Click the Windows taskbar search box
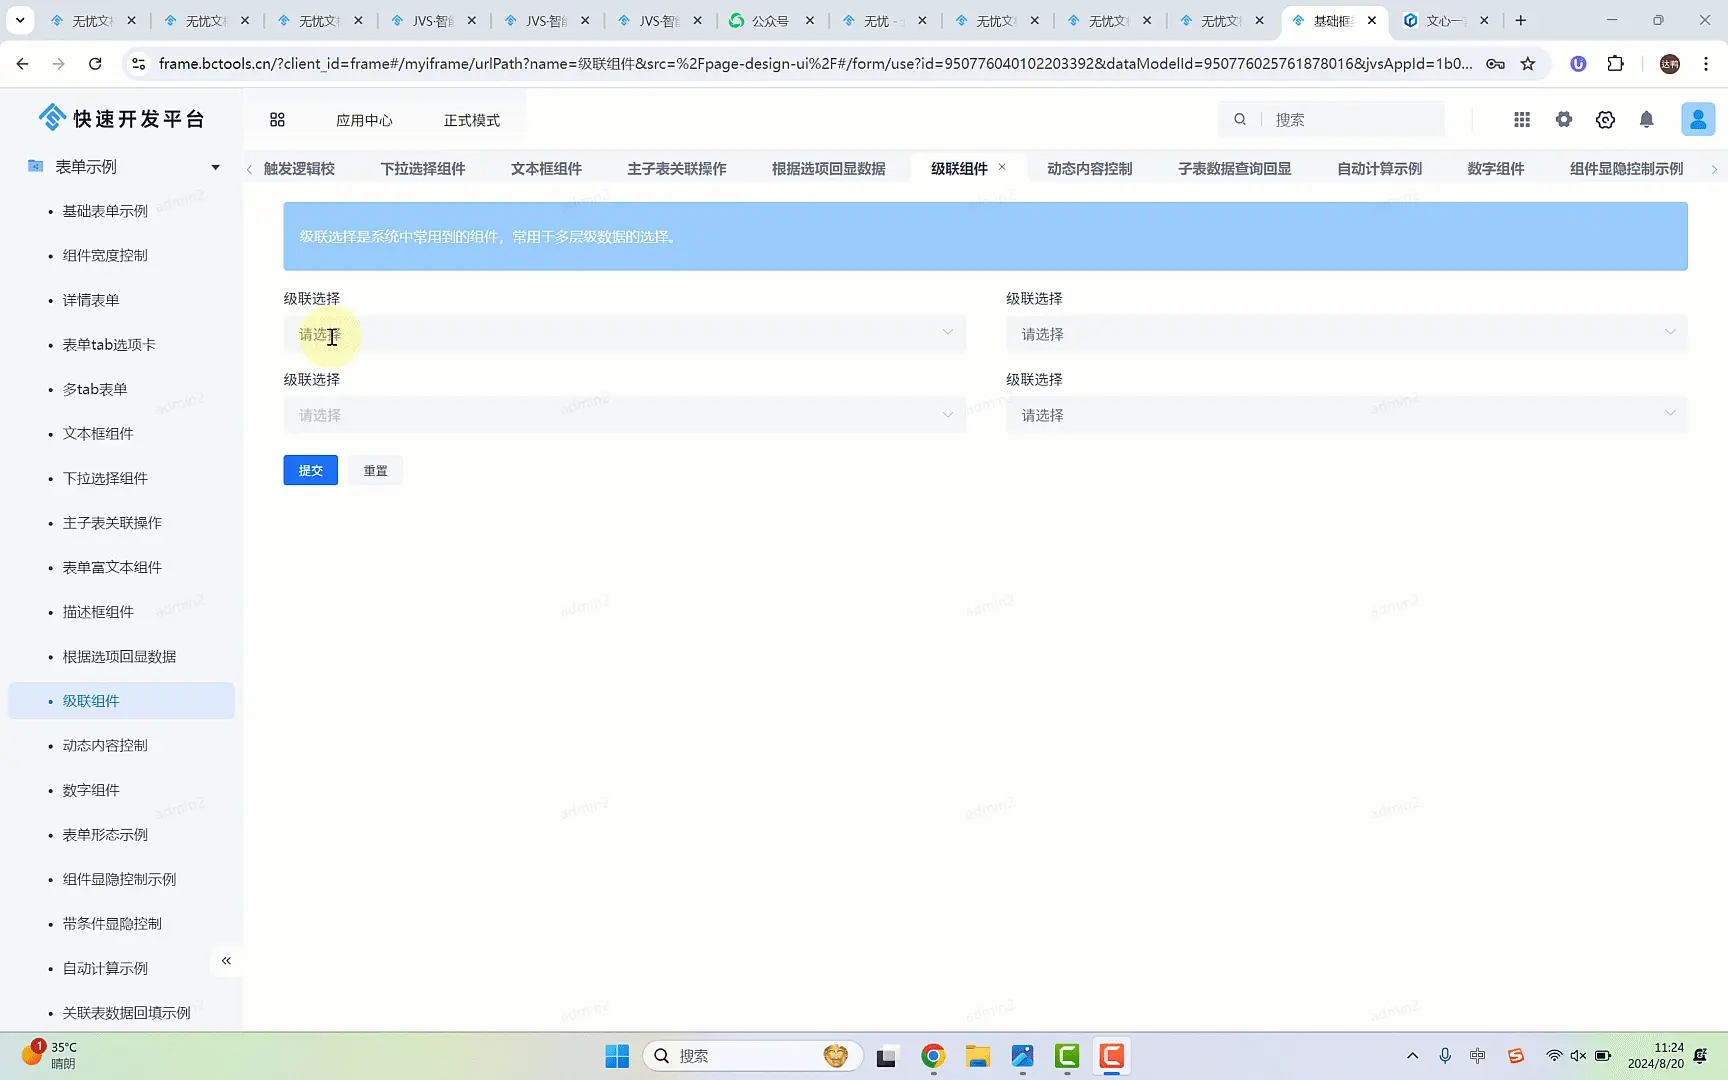Viewport: 1728px width, 1080px height. point(753,1056)
